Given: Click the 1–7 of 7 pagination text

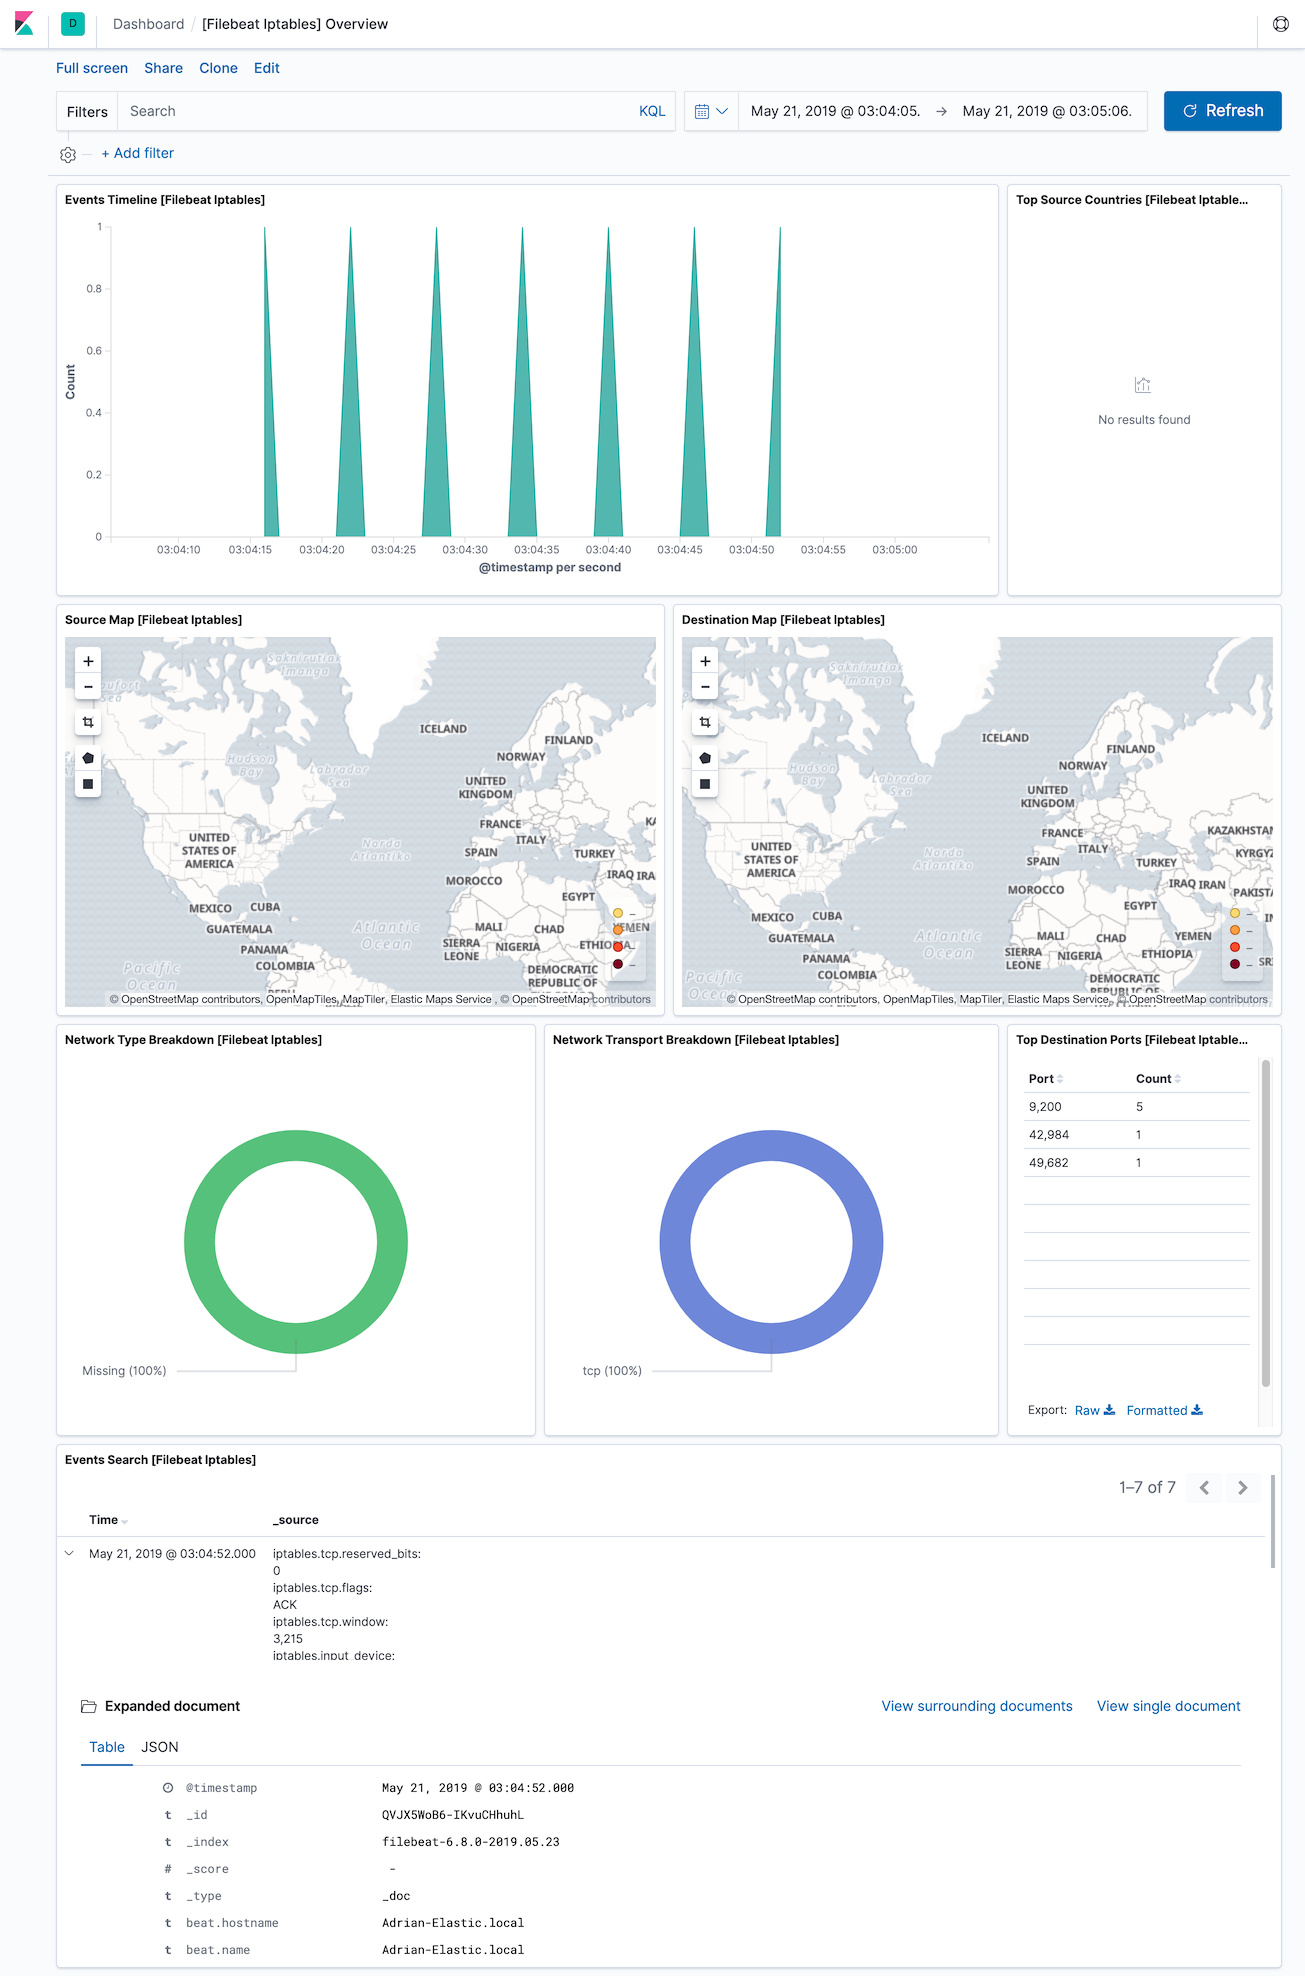Looking at the screenshot, I should pos(1147,1488).
